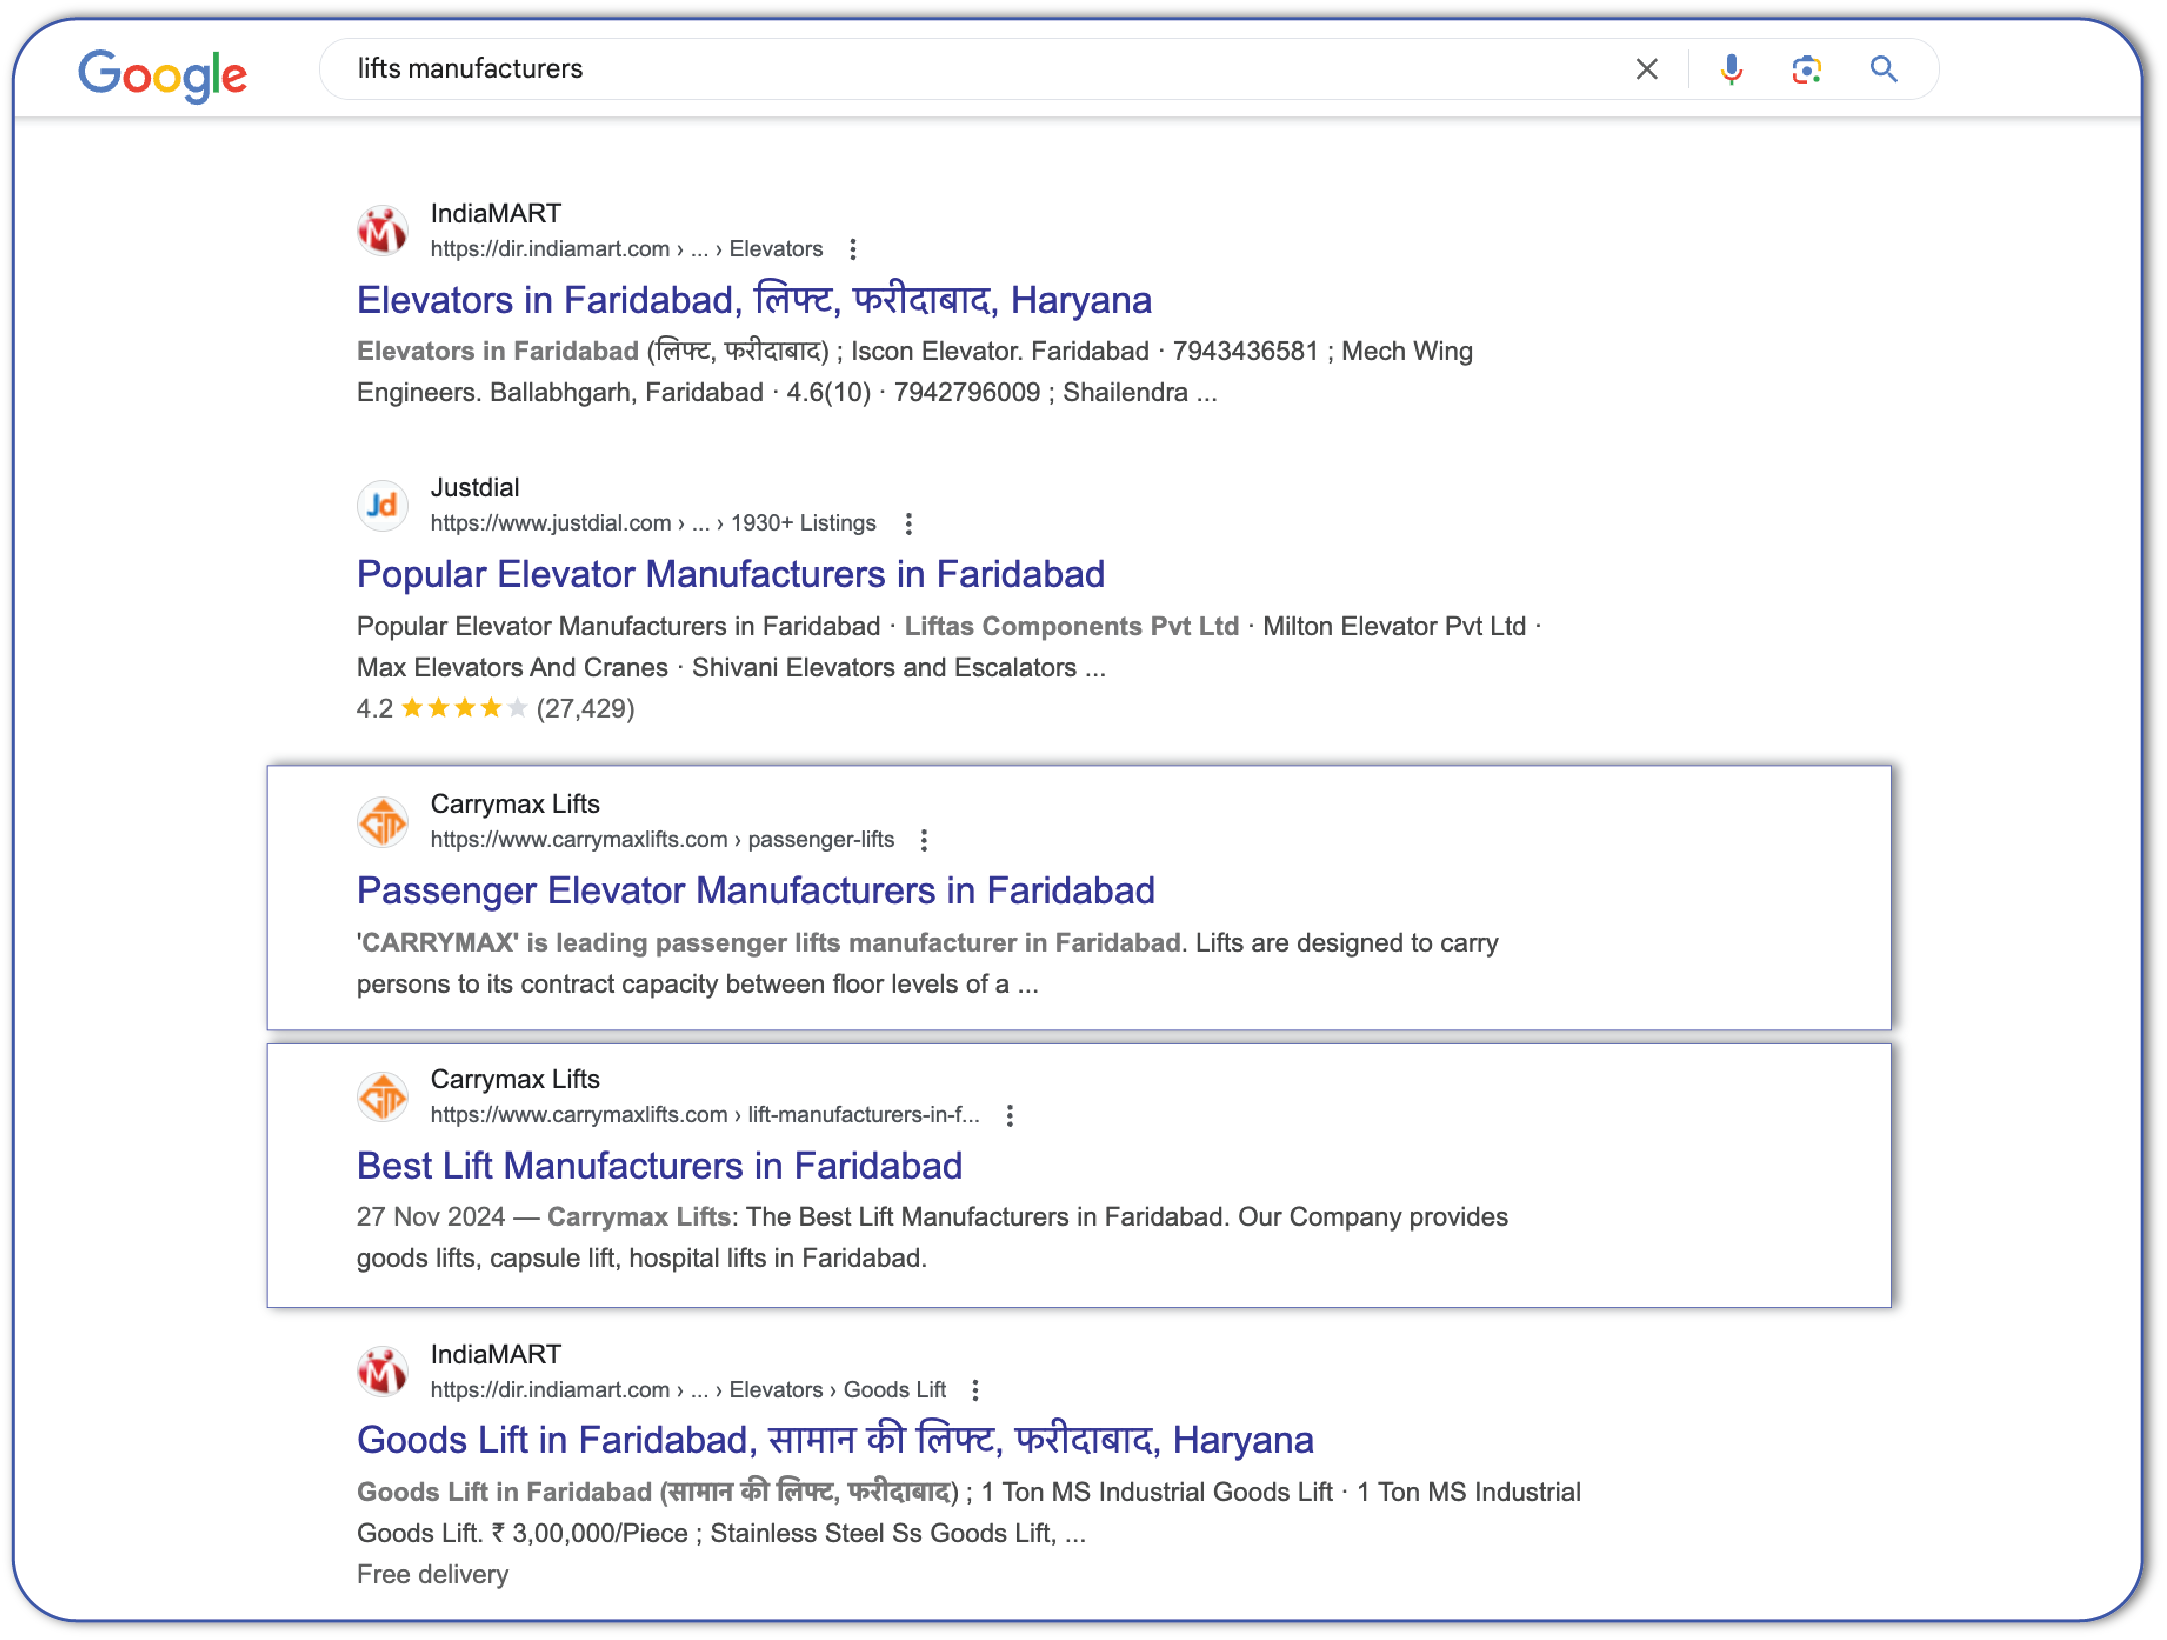Click 'IndiaMART' site name on Goods Lift result

[x=496, y=1354]
